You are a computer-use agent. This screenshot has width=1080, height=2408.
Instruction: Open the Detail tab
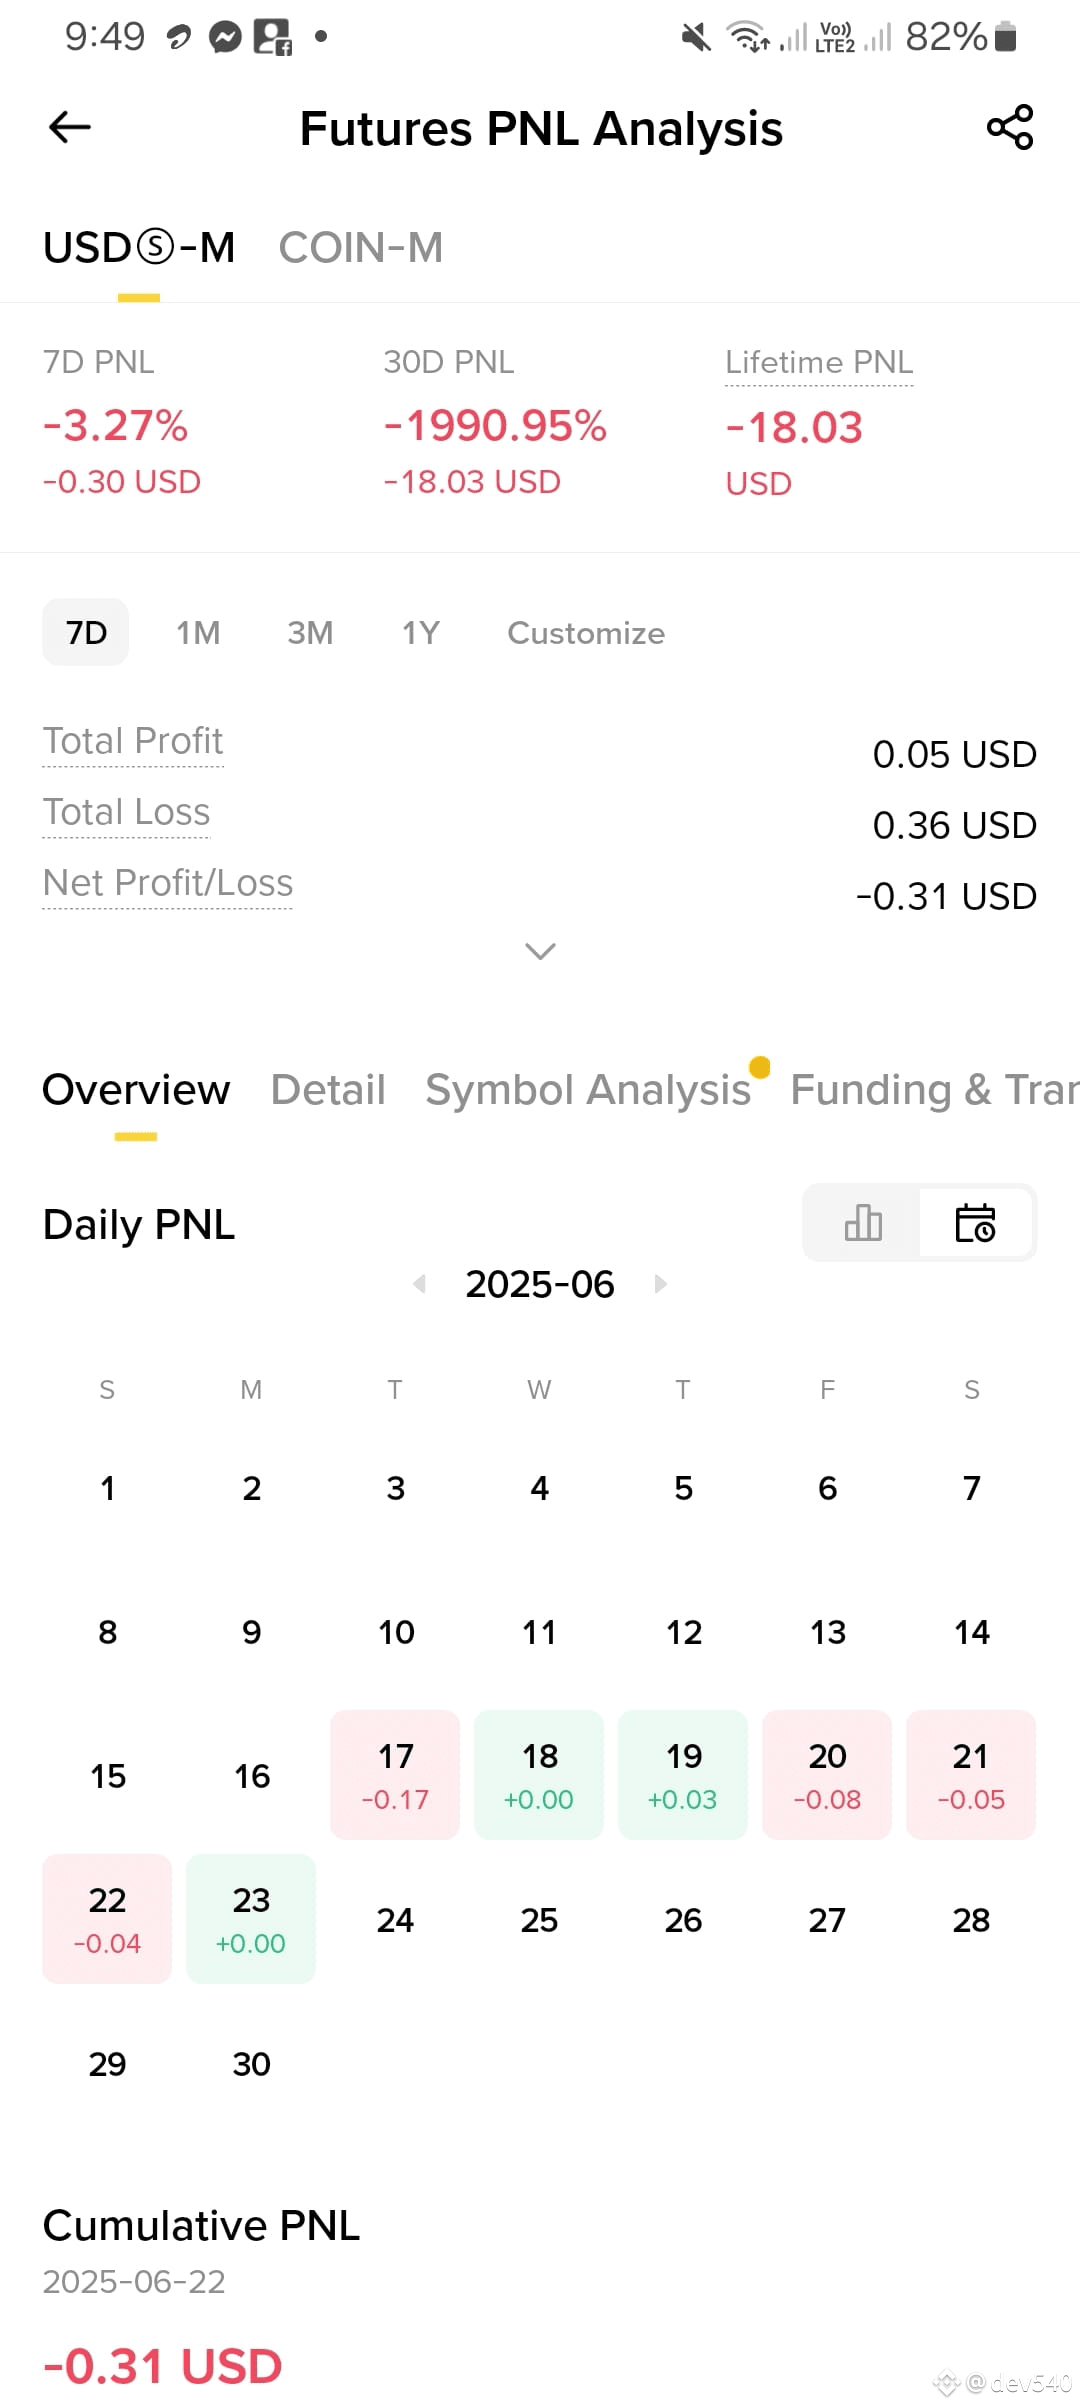[328, 1089]
